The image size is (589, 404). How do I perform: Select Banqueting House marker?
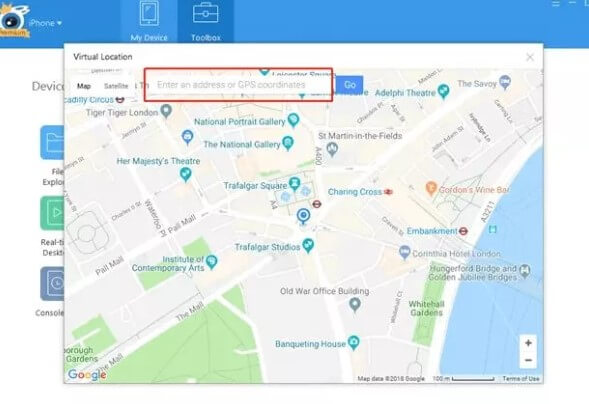[354, 343]
